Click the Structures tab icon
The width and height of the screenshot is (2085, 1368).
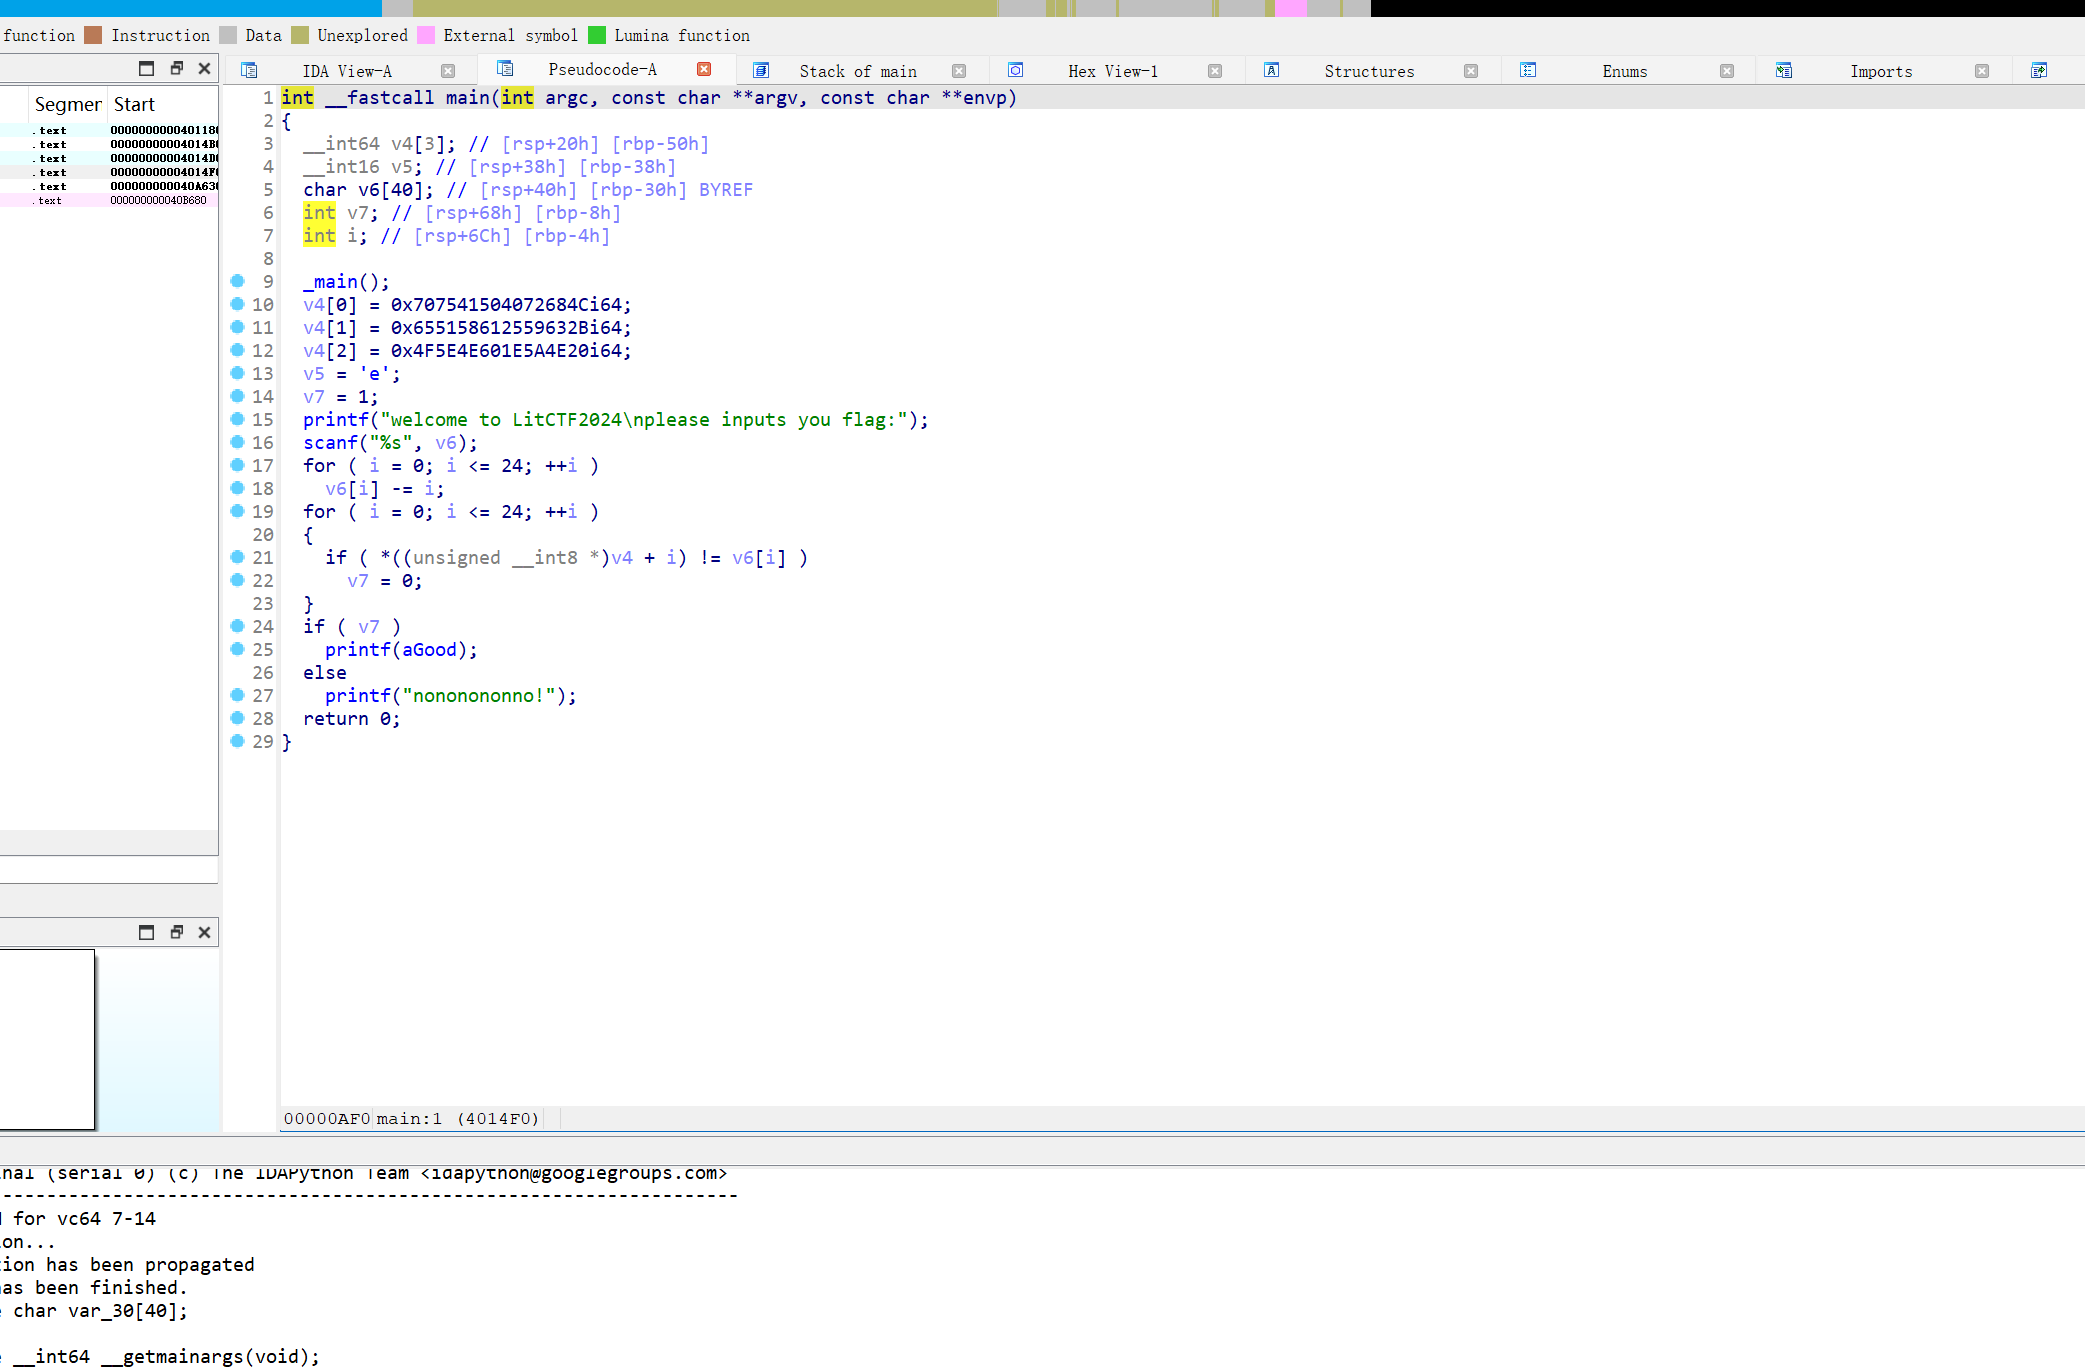pyautogui.click(x=1272, y=70)
